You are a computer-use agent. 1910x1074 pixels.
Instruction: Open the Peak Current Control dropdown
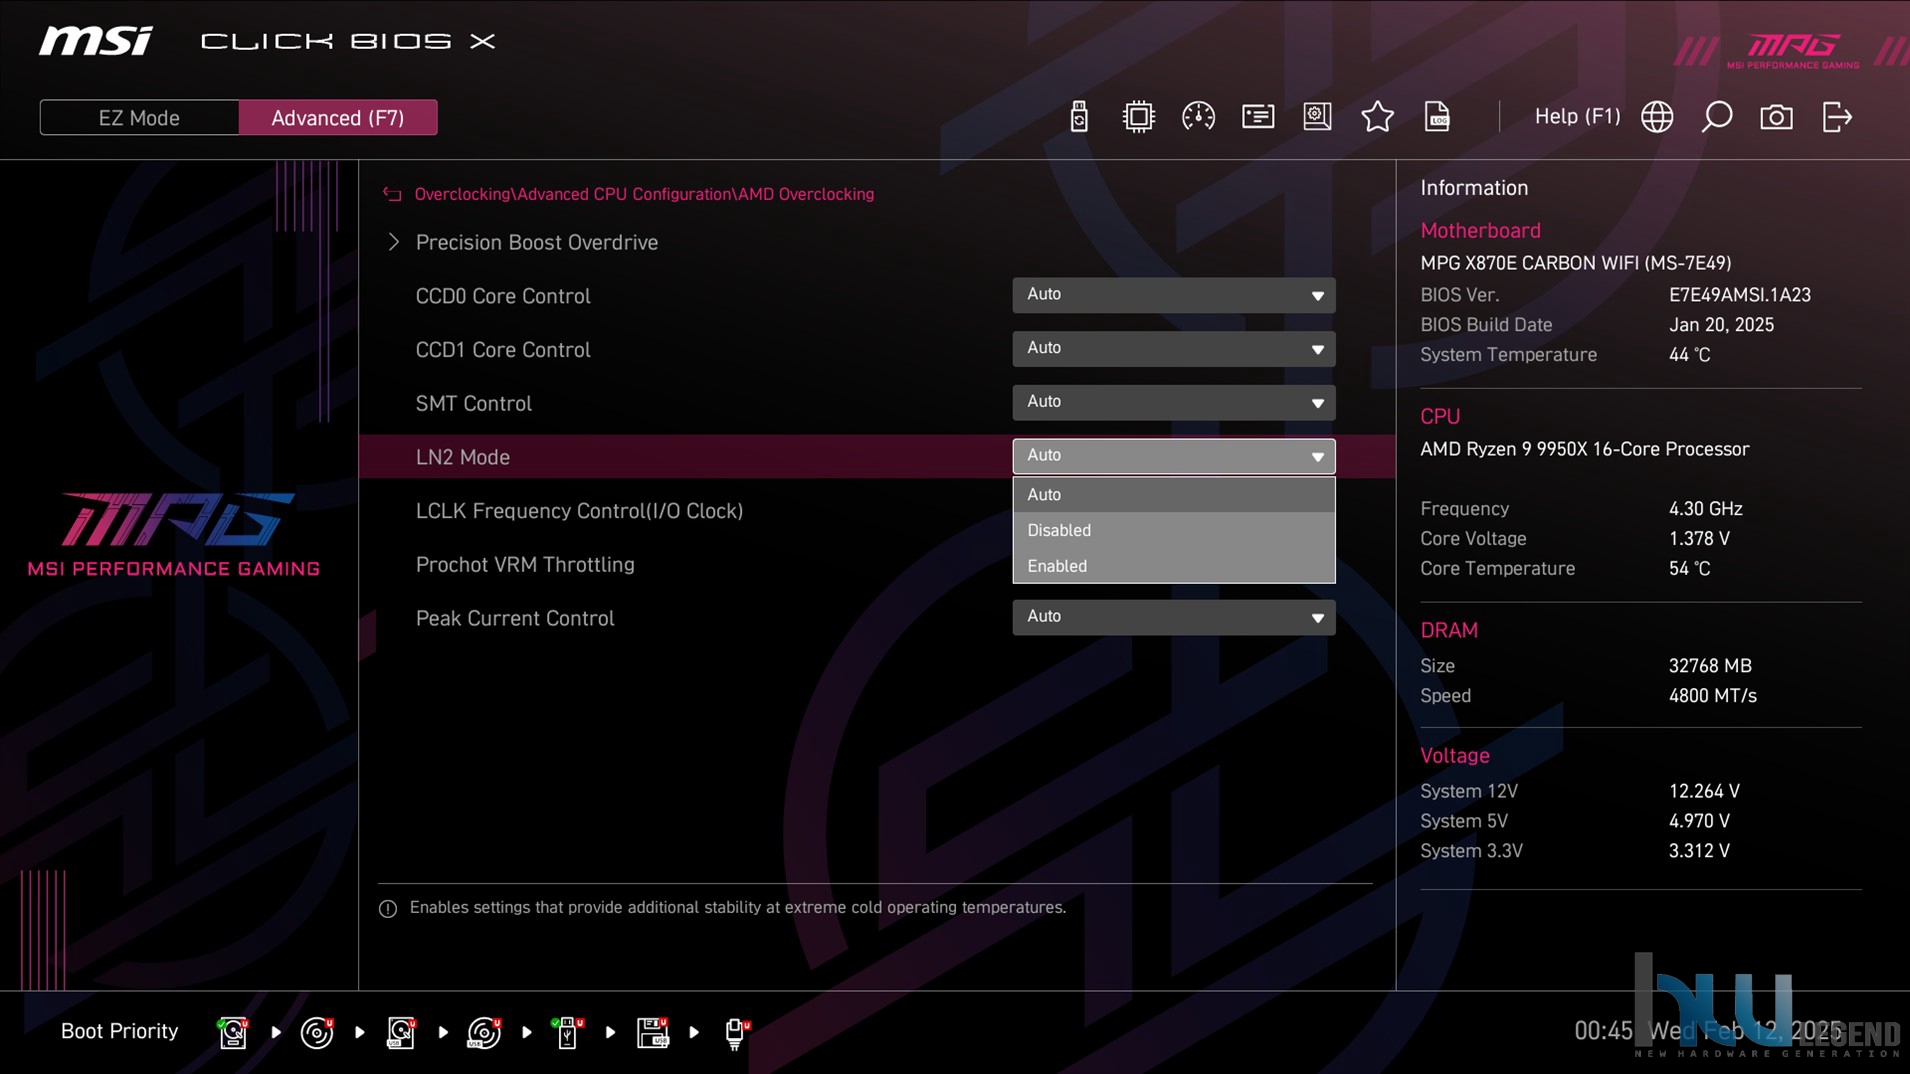1173,617
